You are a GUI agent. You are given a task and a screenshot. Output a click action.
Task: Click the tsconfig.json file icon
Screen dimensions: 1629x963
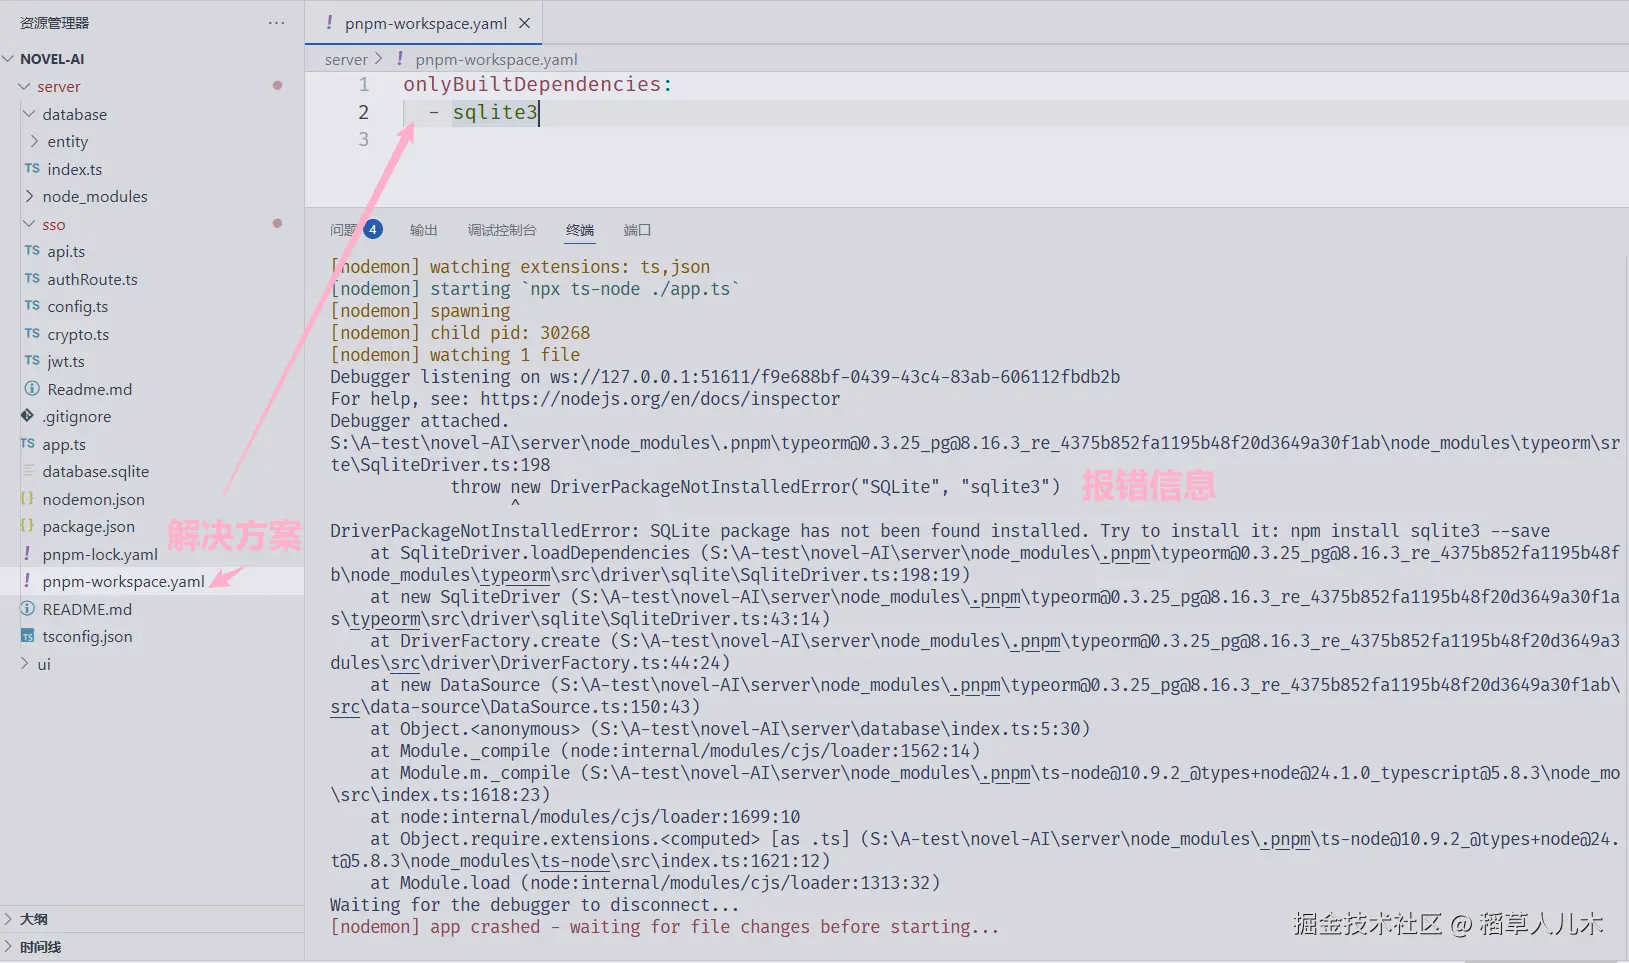[27, 636]
